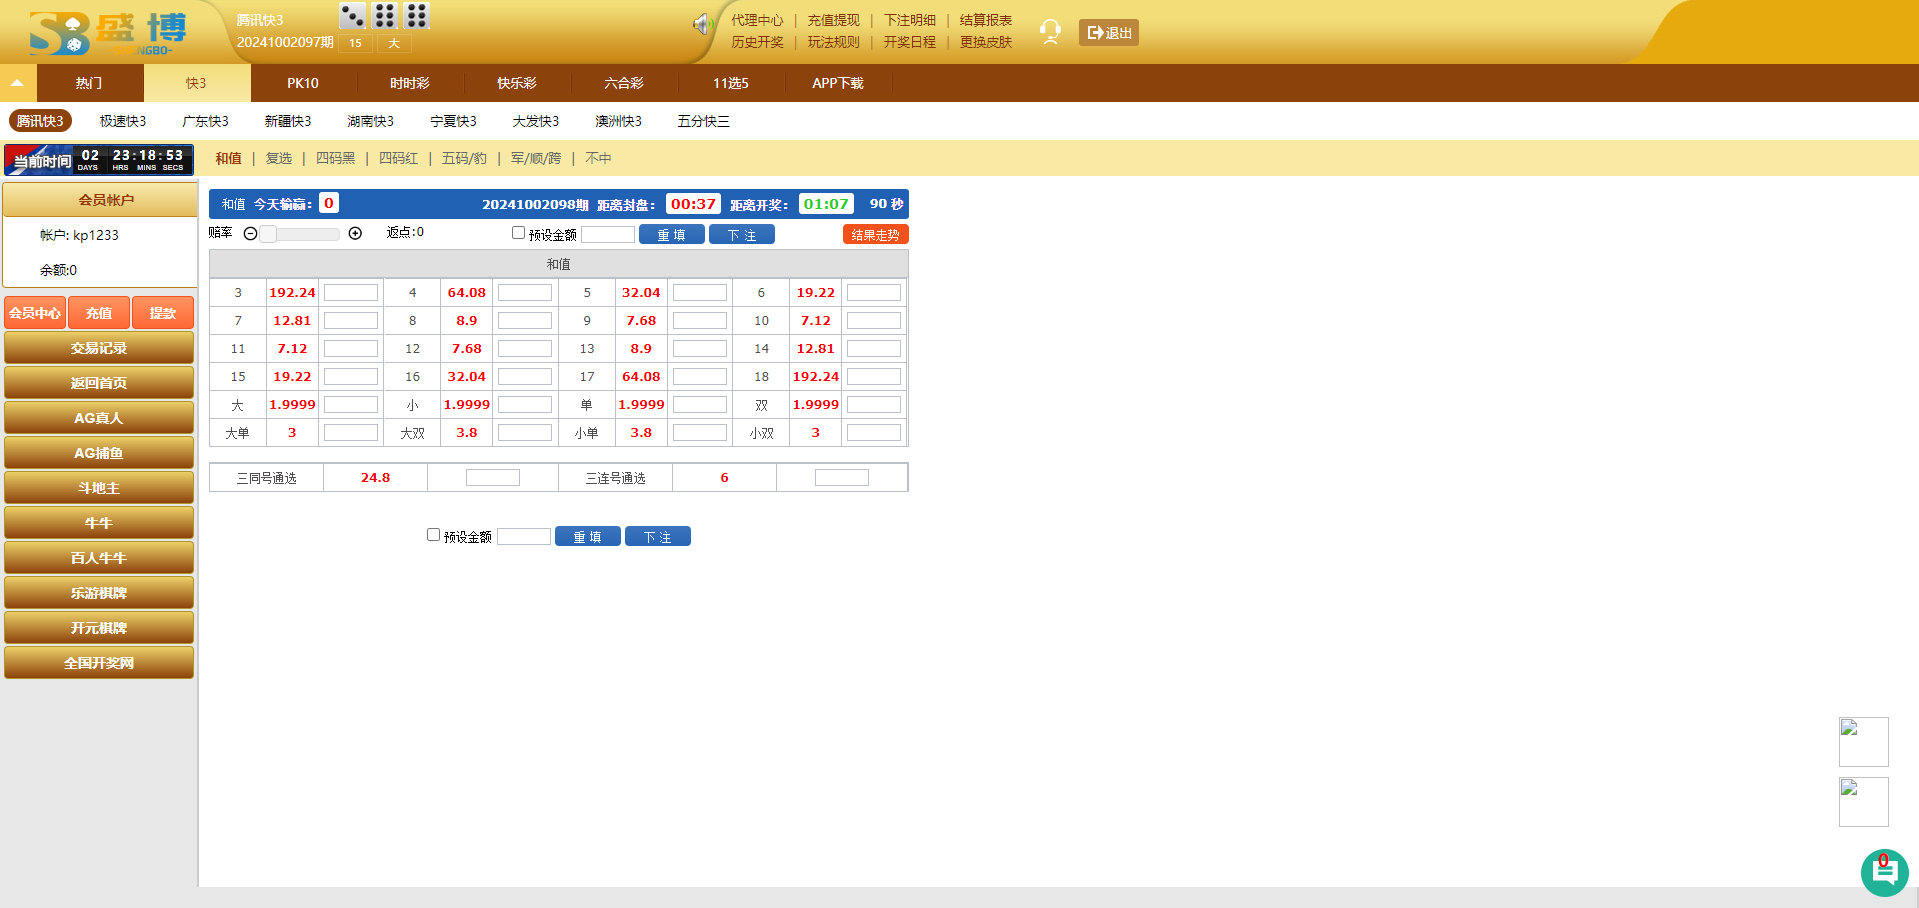
Task: Open the 历史开奖 link
Action: [x=757, y=42]
